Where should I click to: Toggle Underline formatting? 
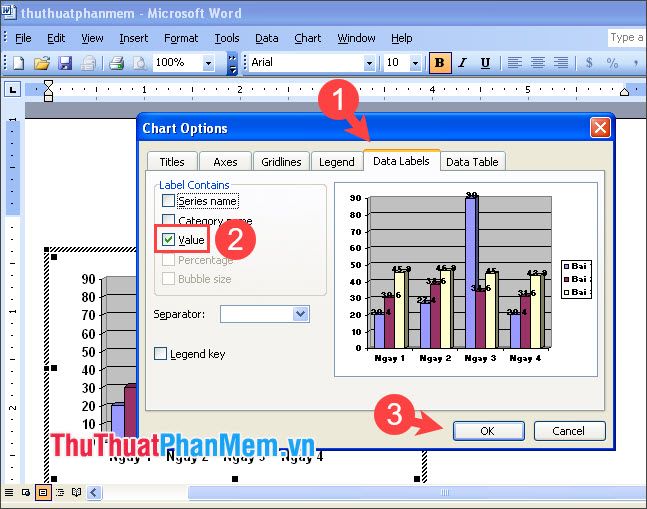tap(485, 63)
